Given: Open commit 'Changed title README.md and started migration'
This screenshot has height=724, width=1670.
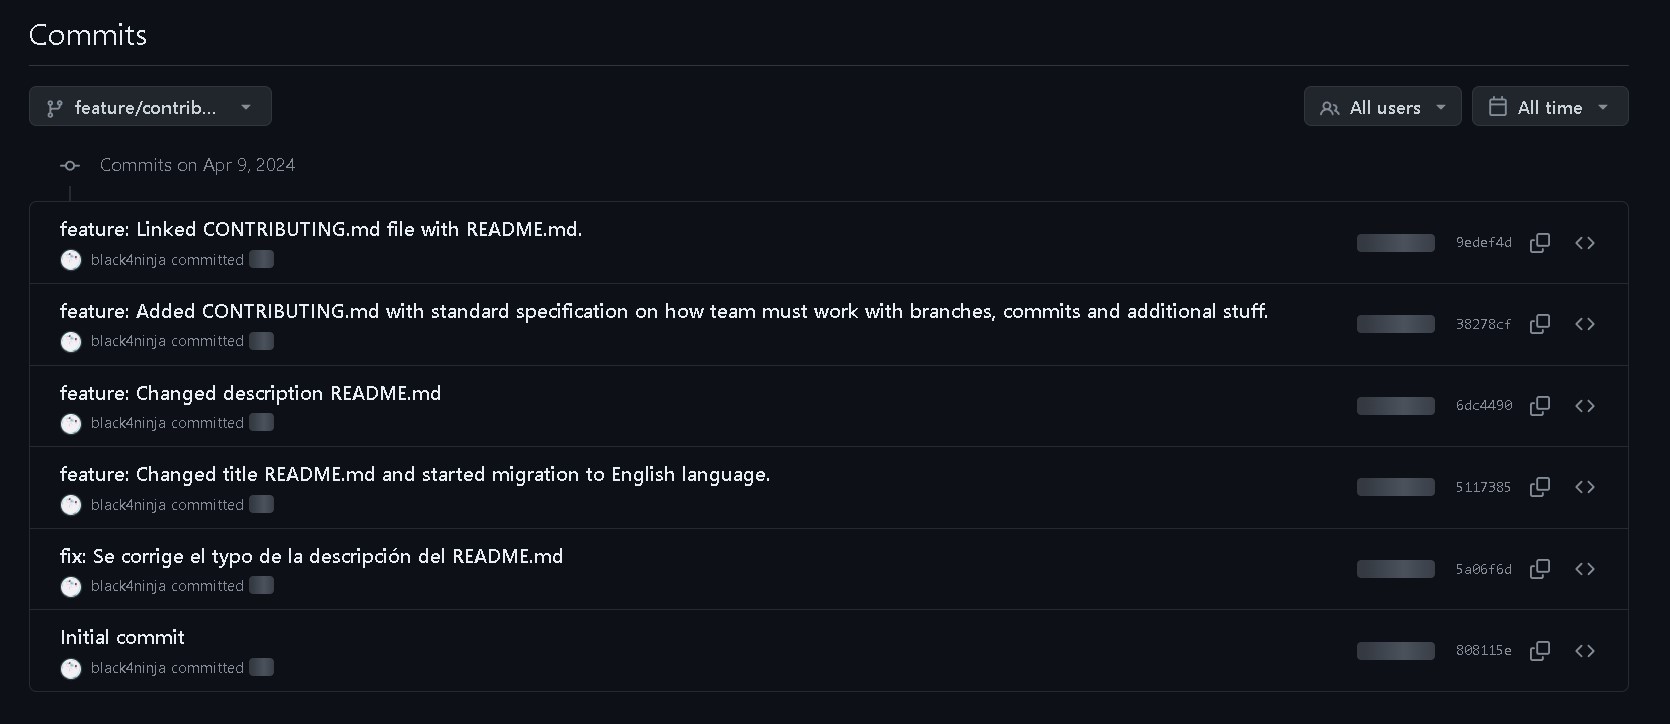Looking at the screenshot, I should click(x=414, y=474).
